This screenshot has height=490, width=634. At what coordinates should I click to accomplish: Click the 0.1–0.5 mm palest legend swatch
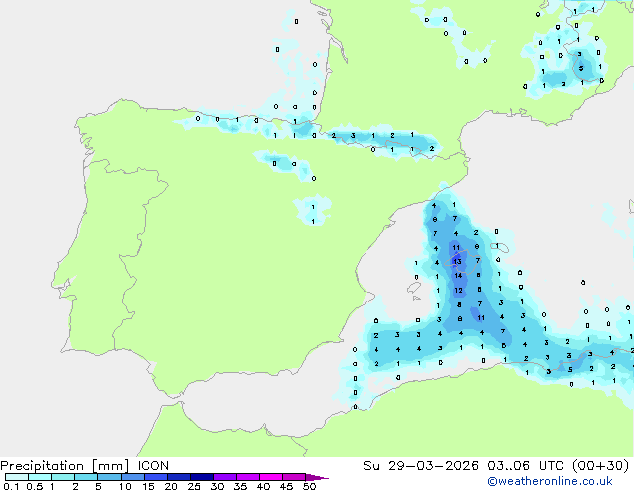[x=17, y=477]
